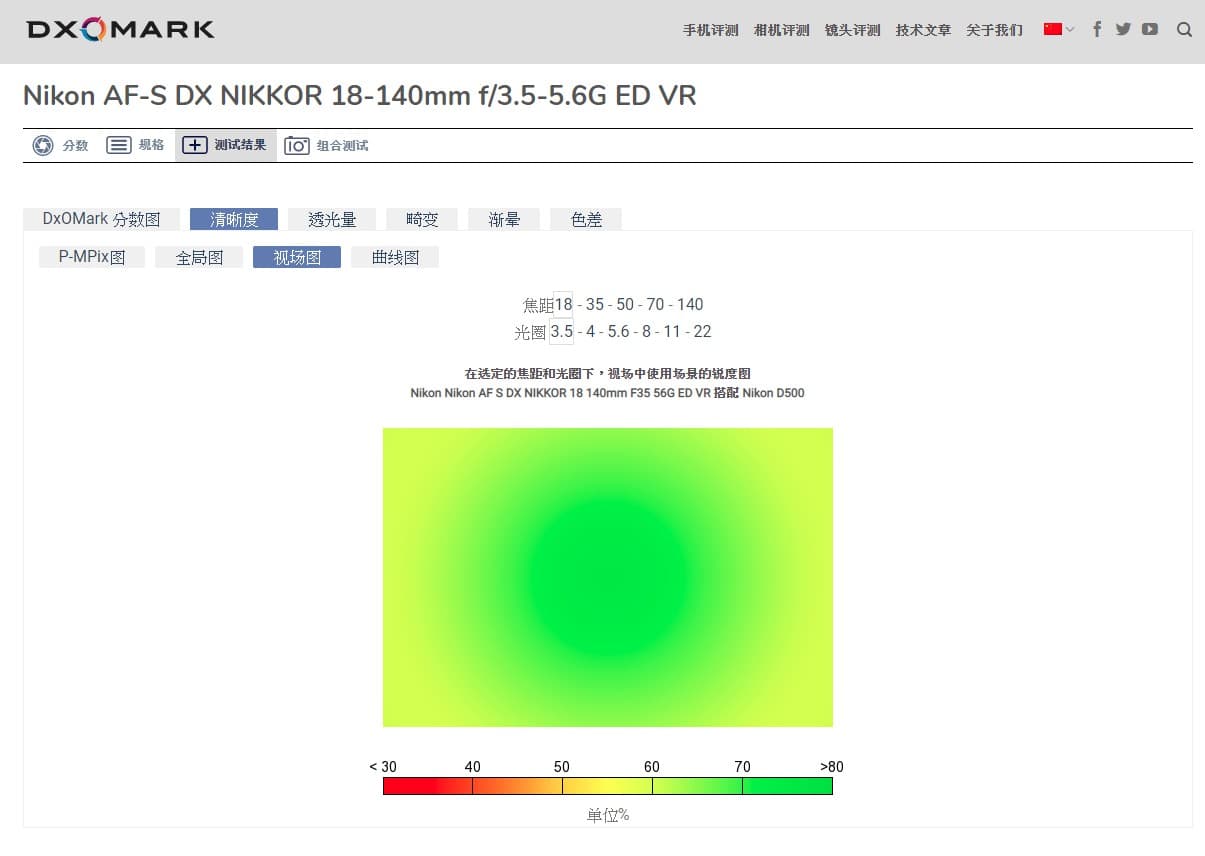Viewport: 1205px width, 856px height.
Task: Open the Twitter icon link
Action: (1123, 29)
